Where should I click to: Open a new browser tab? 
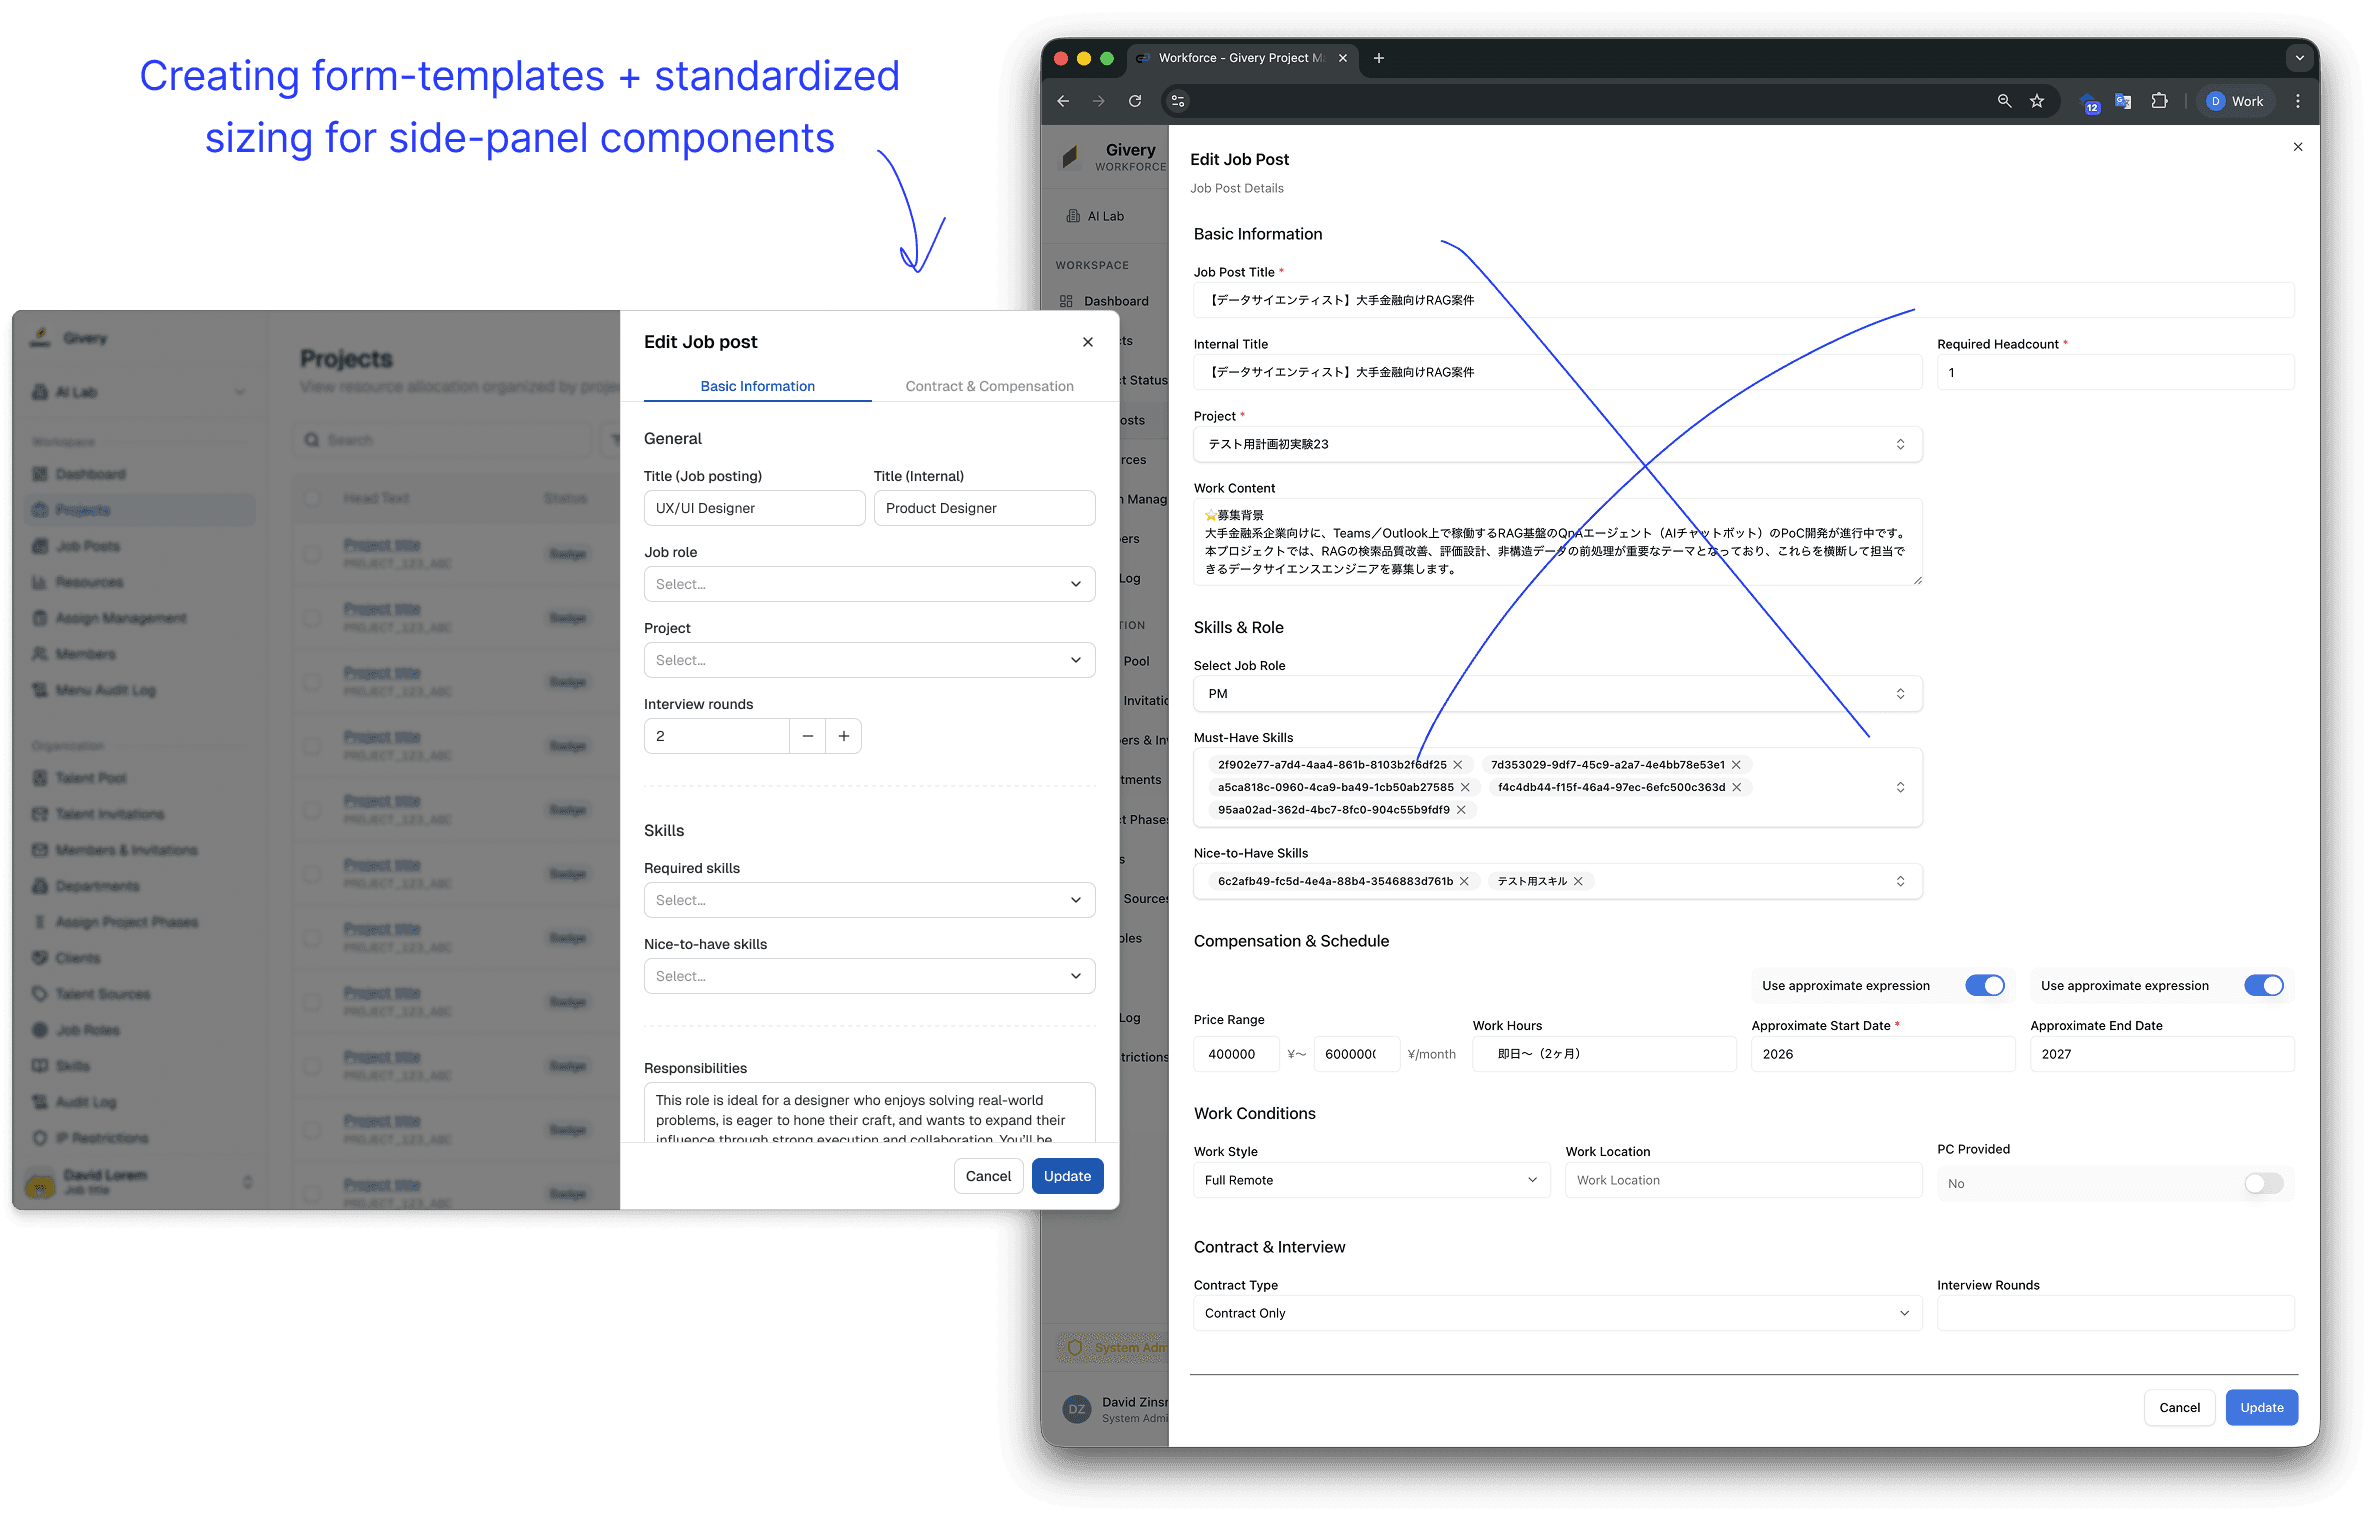coord(1379,58)
